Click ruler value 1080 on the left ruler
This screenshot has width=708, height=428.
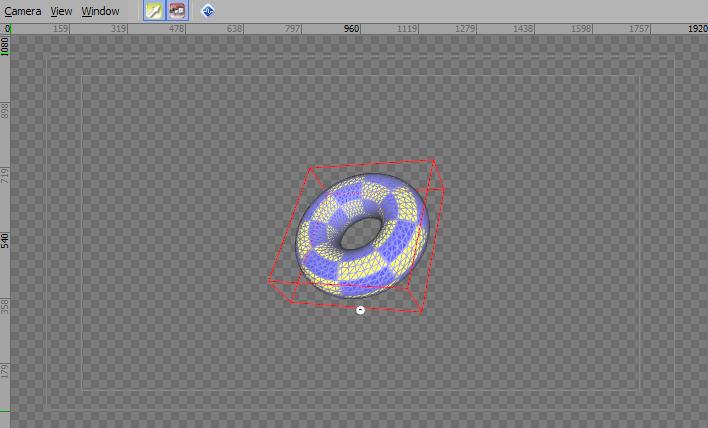click(5, 47)
